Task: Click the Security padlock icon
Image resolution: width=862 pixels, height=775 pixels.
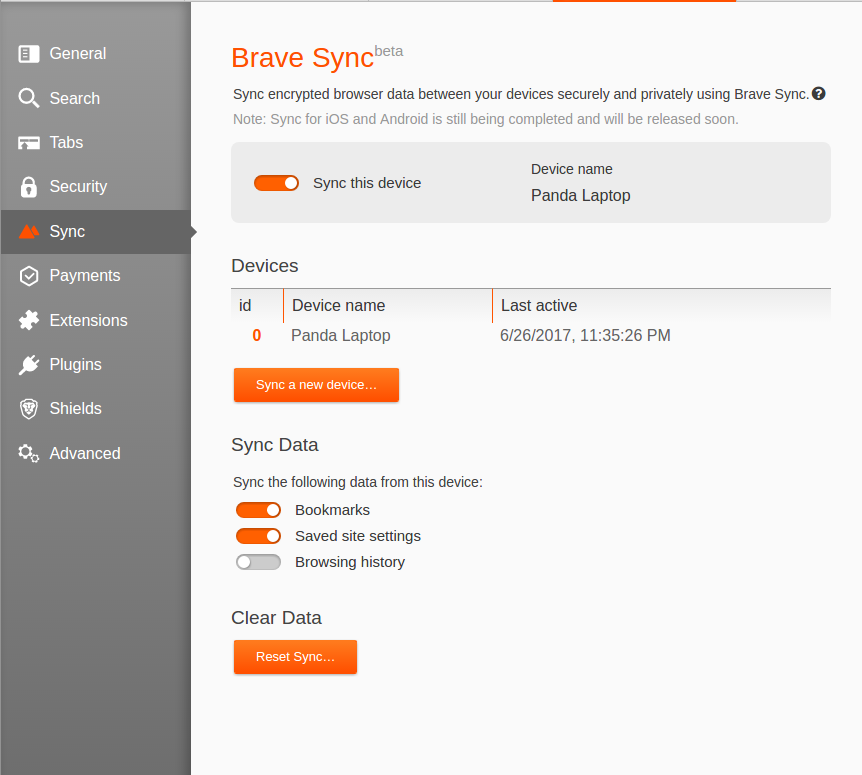Action: tap(29, 187)
